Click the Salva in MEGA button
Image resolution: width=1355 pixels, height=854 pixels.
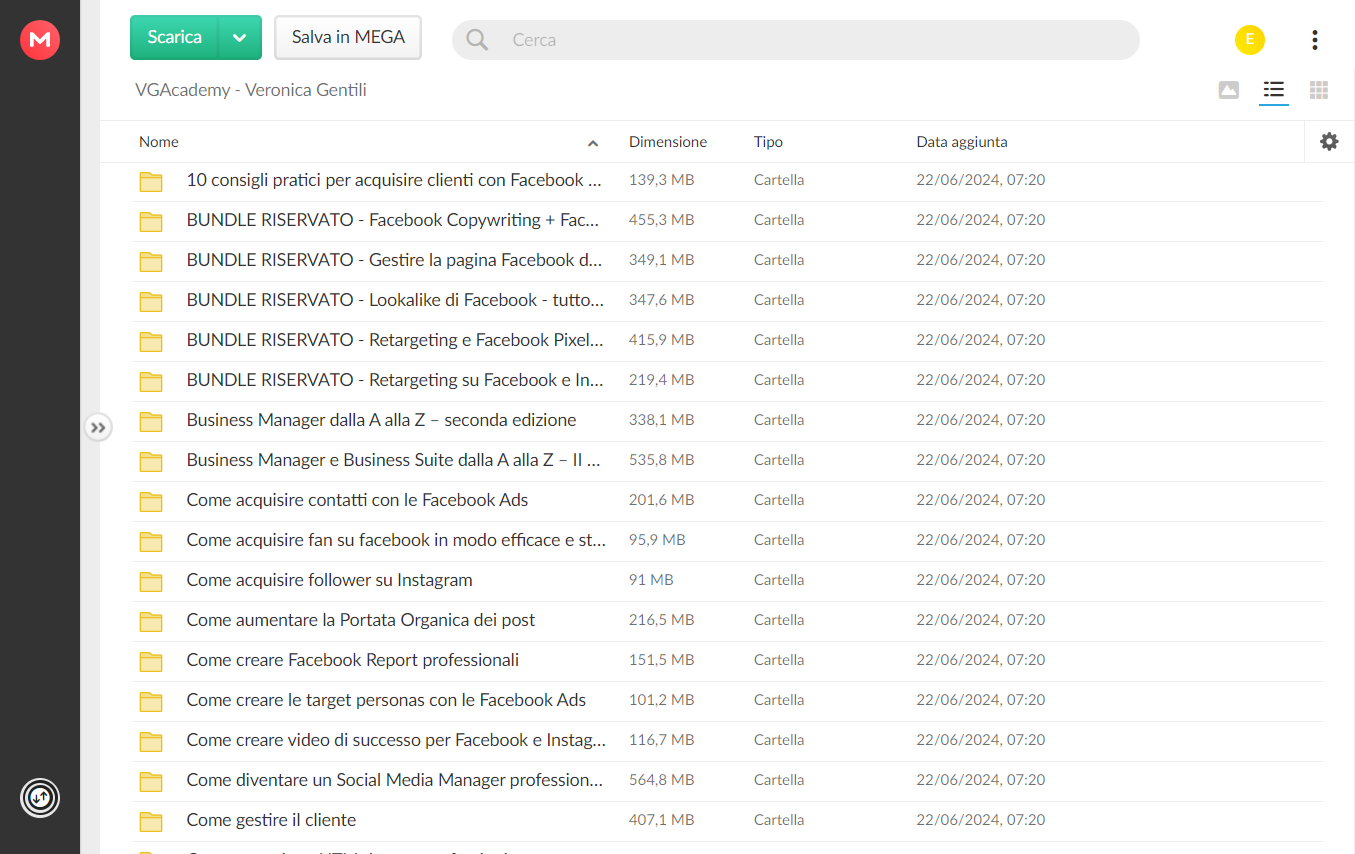point(348,37)
